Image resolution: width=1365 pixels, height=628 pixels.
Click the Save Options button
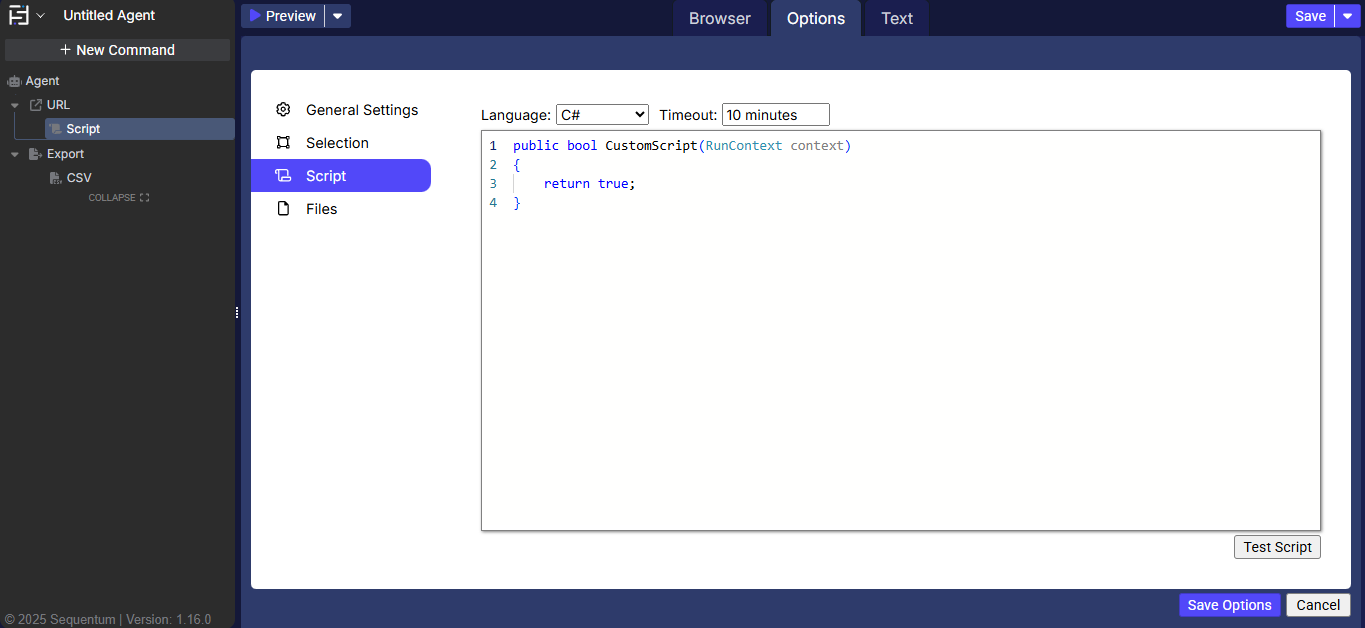tap(1229, 605)
